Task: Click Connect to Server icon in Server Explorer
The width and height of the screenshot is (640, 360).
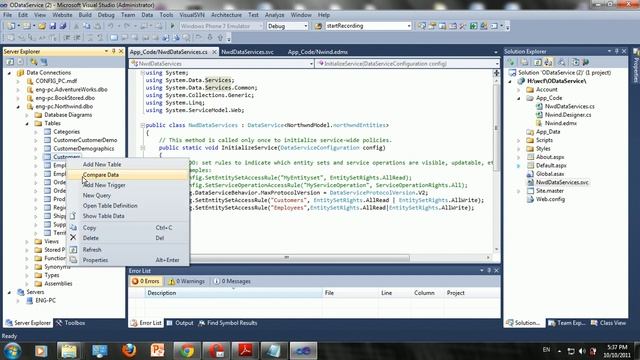Action: click(x=44, y=62)
